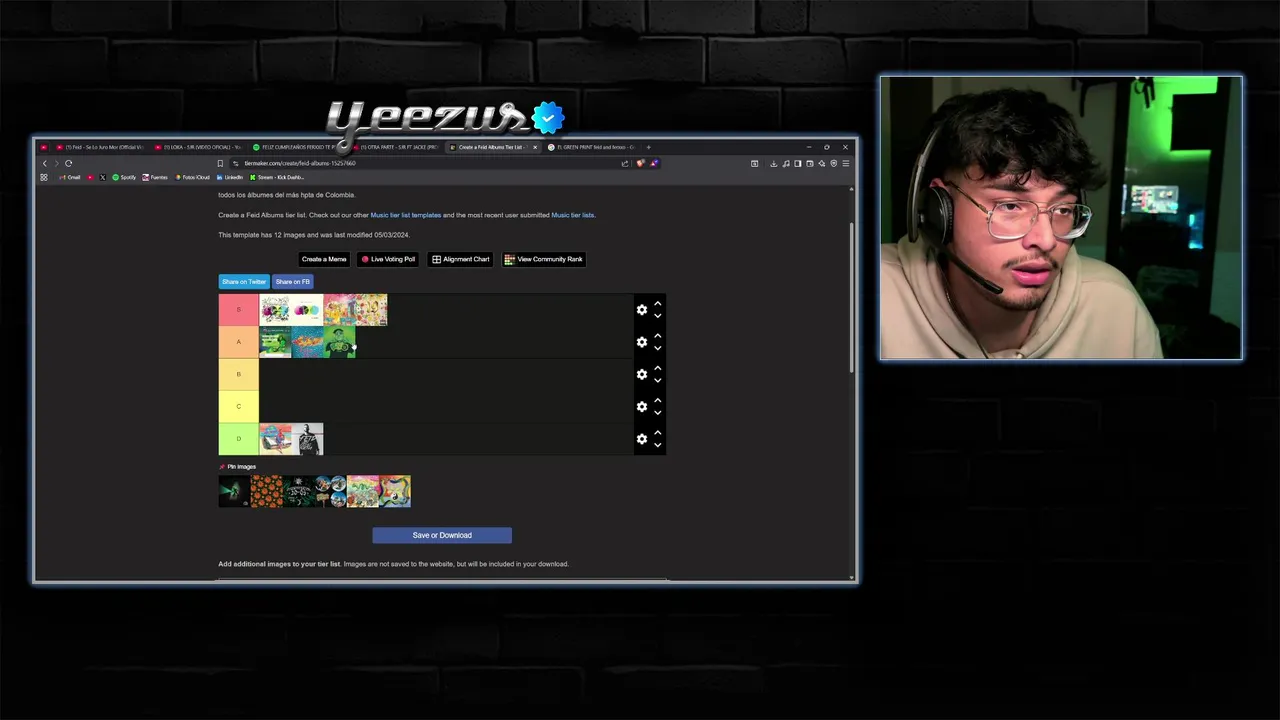This screenshot has height=720, width=1280.
Task: Click the orange A tier label
Action: [x=239, y=342]
